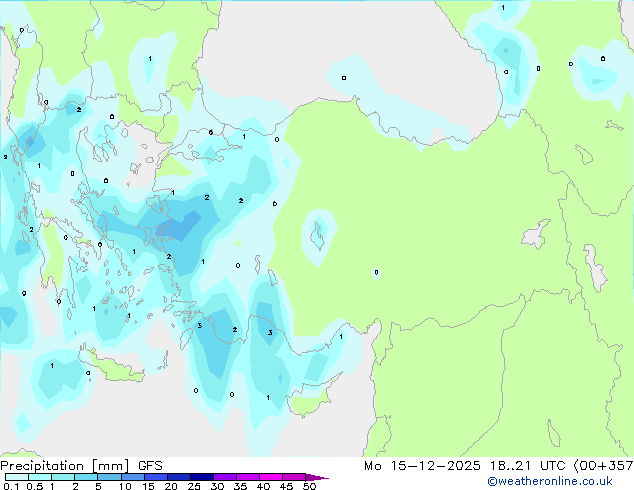Click the "15" legend value
Screen dimensions: 634x490
click(x=148, y=486)
